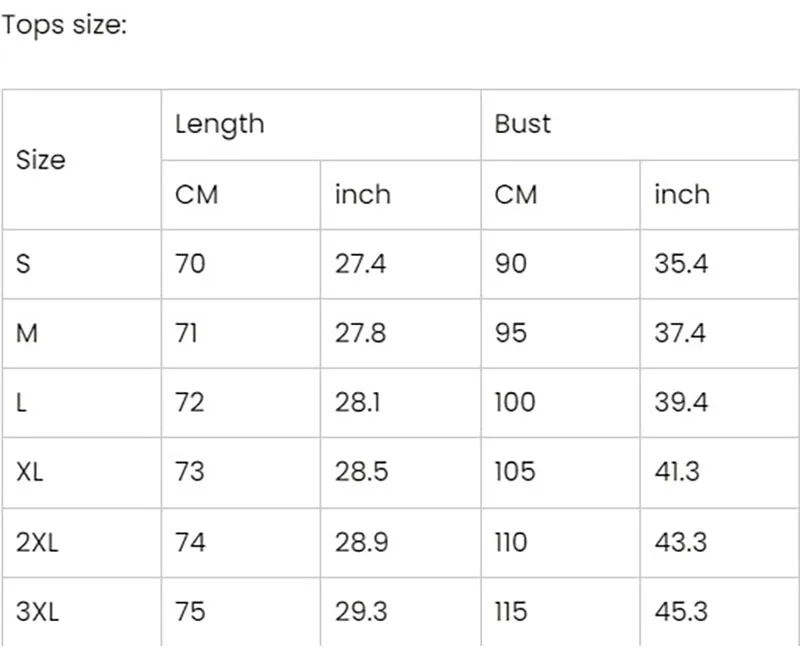Screen dimensions: 800x656
Task: Select the 74 CM length cell
Action: tap(241, 542)
